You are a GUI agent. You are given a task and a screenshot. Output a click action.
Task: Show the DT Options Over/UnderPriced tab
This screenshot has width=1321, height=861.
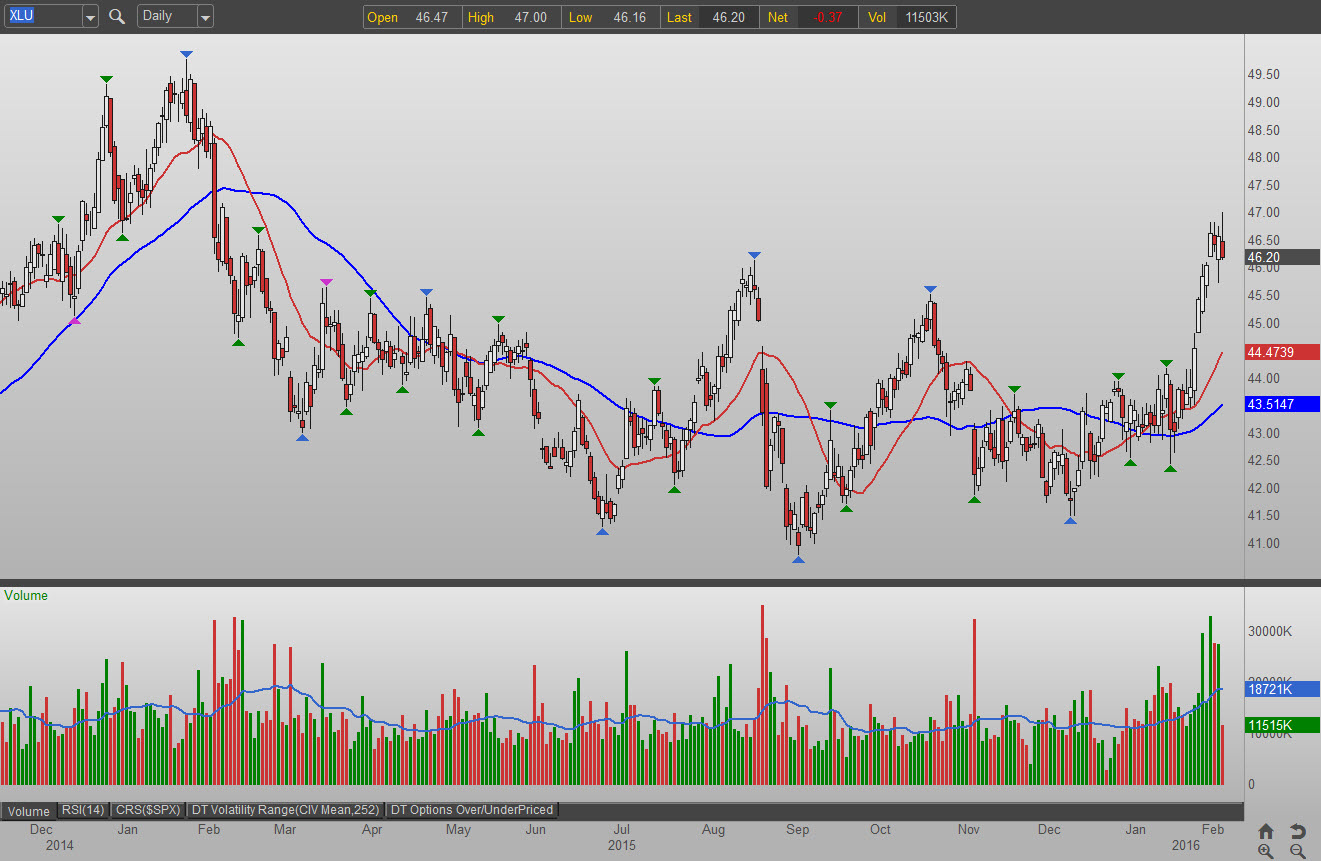pos(471,810)
